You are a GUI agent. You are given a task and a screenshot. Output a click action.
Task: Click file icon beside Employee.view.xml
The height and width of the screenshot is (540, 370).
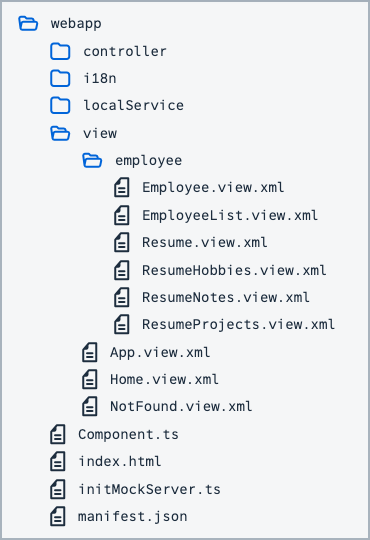point(122,187)
